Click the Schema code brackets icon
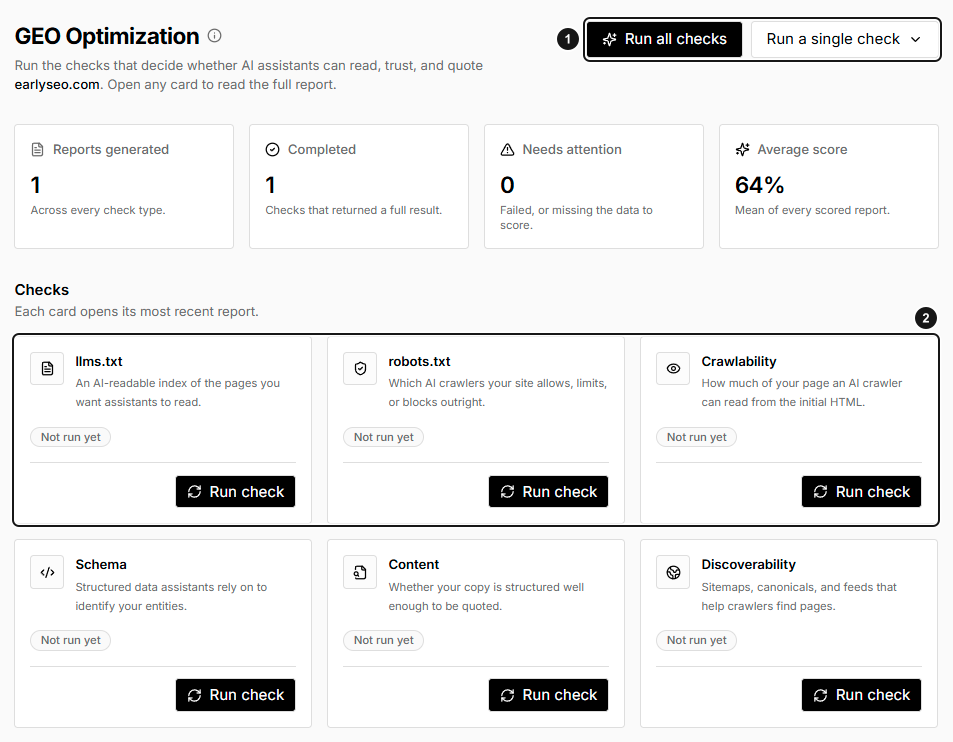This screenshot has width=953, height=742. [x=47, y=572]
